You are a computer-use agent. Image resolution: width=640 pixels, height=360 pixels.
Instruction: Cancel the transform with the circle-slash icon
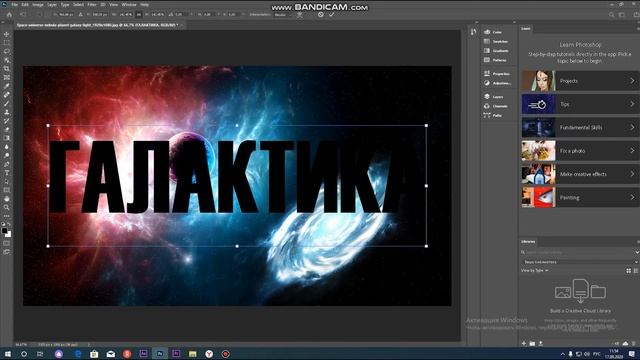pyautogui.click(x=321, y=15)
